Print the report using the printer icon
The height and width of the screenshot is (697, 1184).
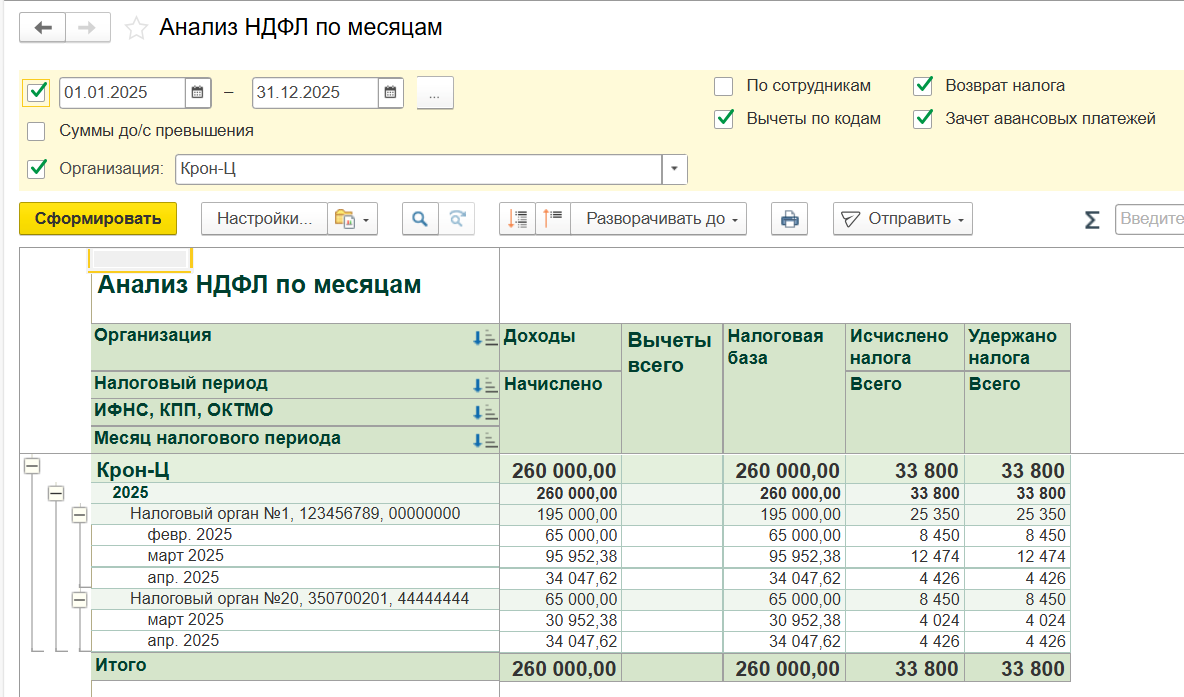(789, 218)
